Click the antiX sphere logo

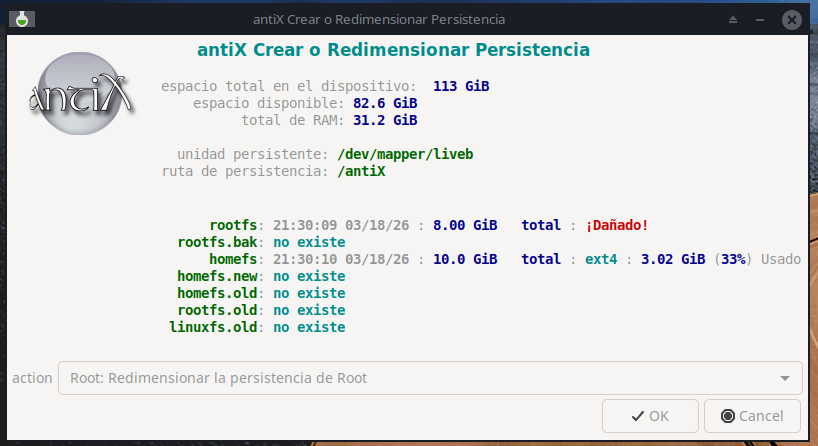81,93
